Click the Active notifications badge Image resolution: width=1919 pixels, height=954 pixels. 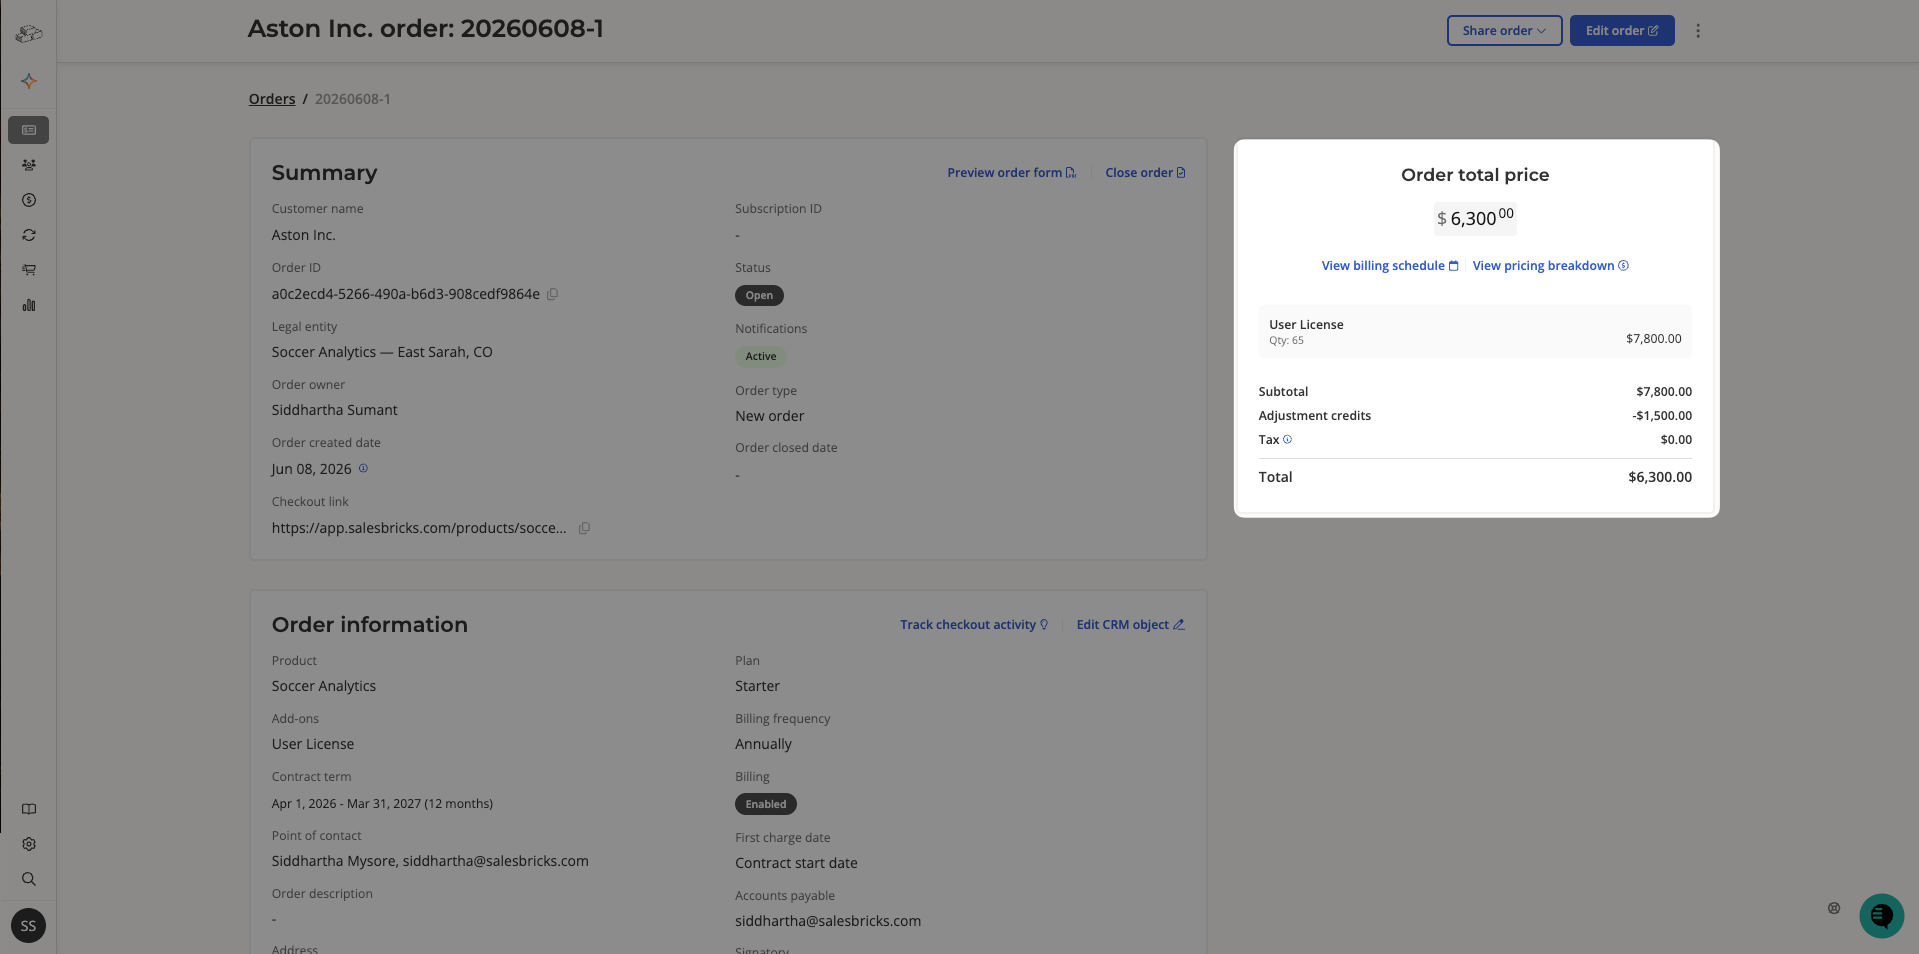click(x=761, y=357)
